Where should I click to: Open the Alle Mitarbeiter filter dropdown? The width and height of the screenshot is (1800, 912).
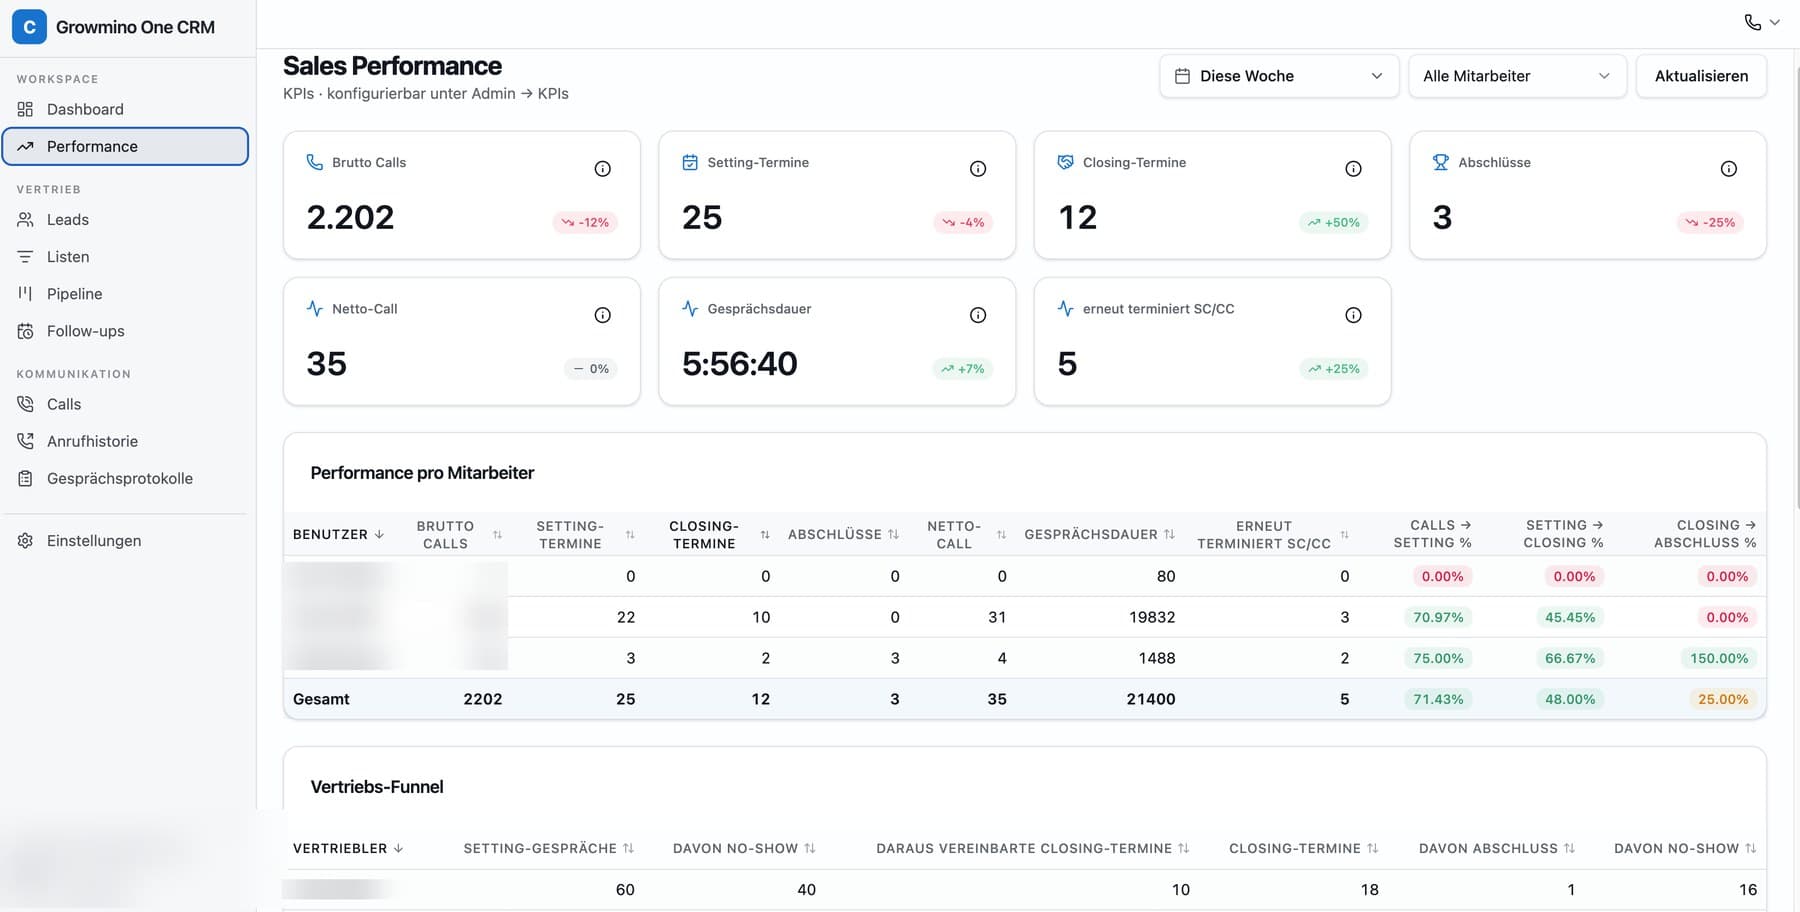point(1517,76)
